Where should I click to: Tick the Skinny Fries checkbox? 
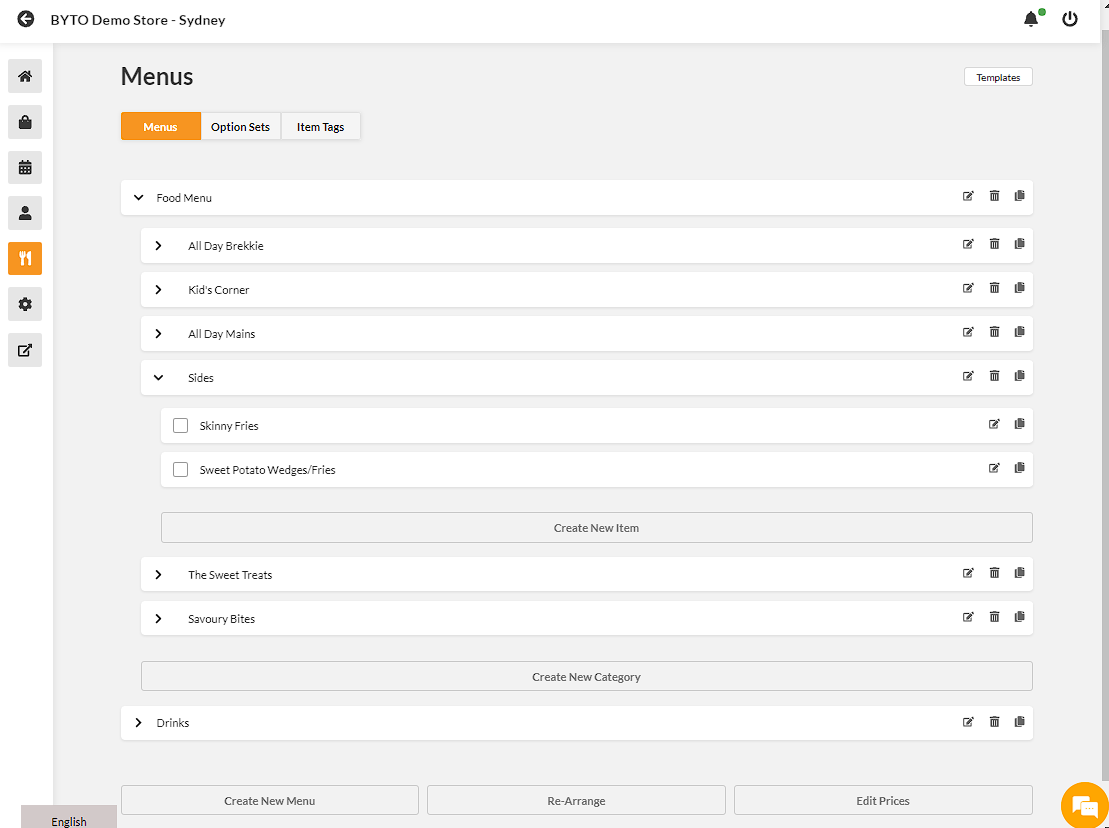coord(180,426)
